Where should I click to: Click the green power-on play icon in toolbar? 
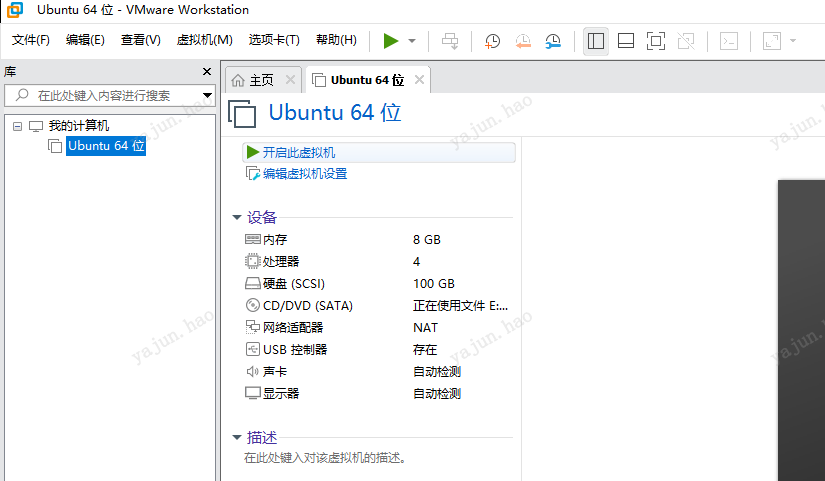tap(390, 41)
